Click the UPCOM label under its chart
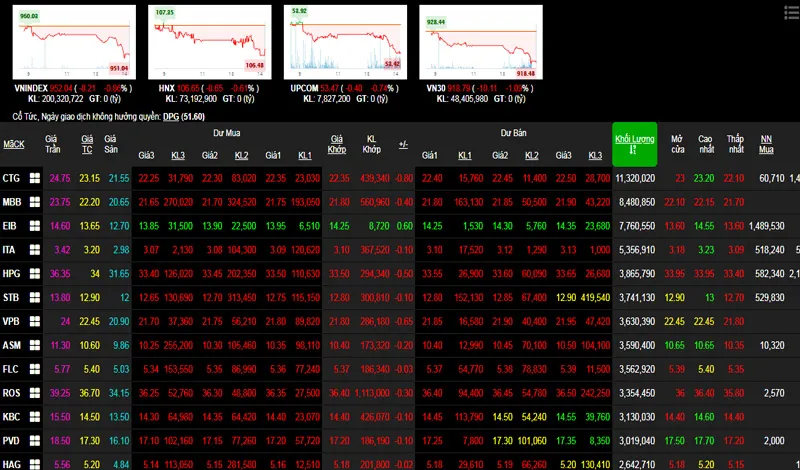This screenshot has width=800, height=470. click(x=304, y=88)
